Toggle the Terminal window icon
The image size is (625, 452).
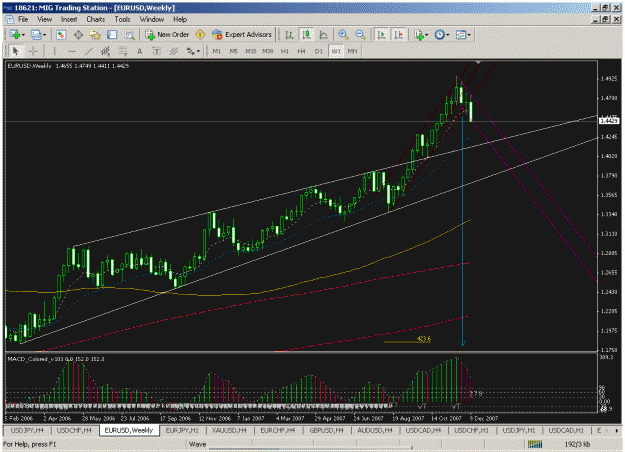coord(112,35)
